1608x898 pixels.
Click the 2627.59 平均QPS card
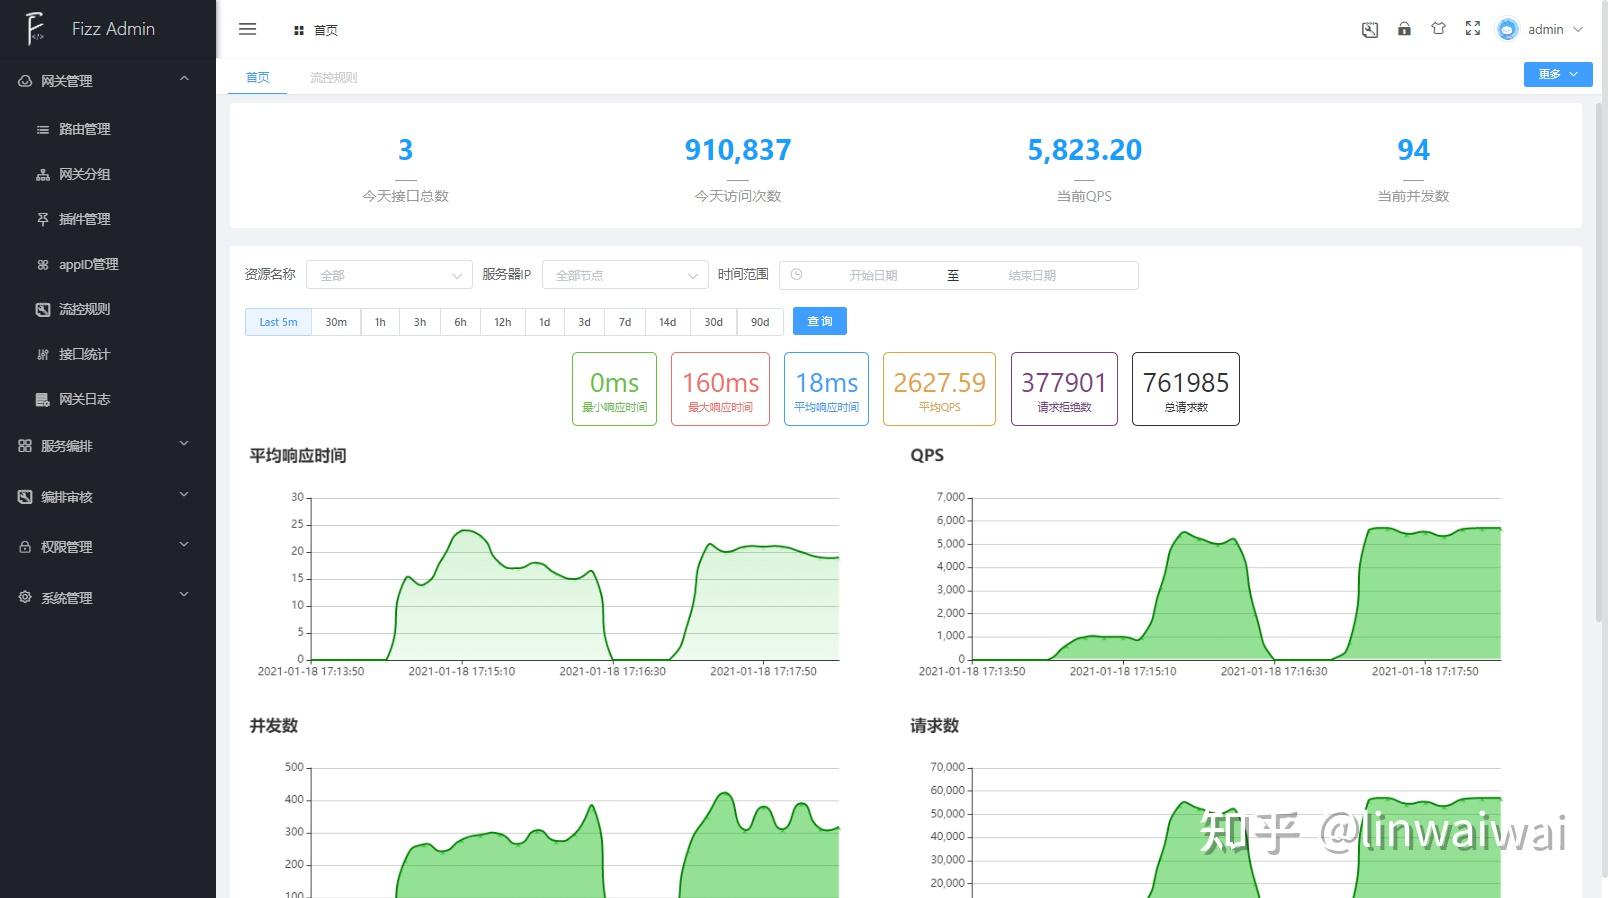(x=939, y=389)
